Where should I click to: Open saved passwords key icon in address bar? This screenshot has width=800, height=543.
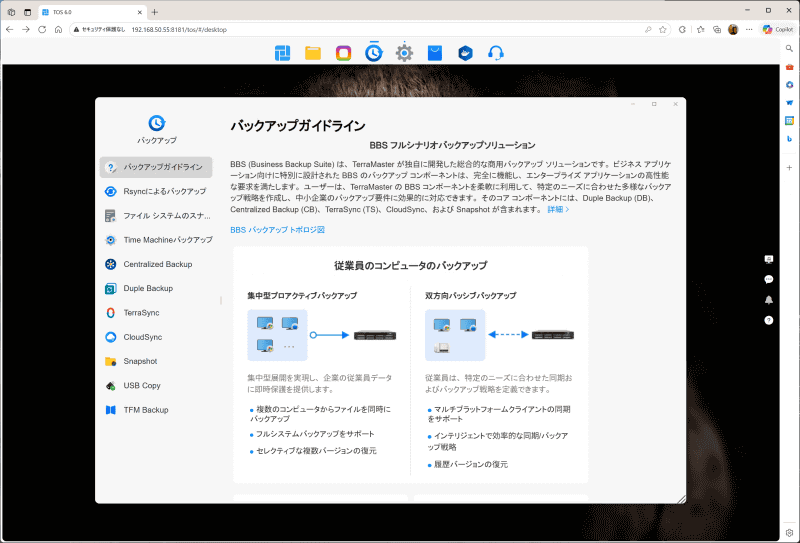pyautogui.click(x=648, y=30)
